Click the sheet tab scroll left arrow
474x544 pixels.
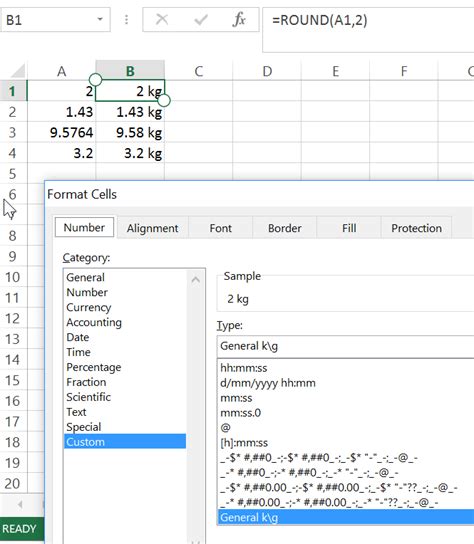(20, 504)
